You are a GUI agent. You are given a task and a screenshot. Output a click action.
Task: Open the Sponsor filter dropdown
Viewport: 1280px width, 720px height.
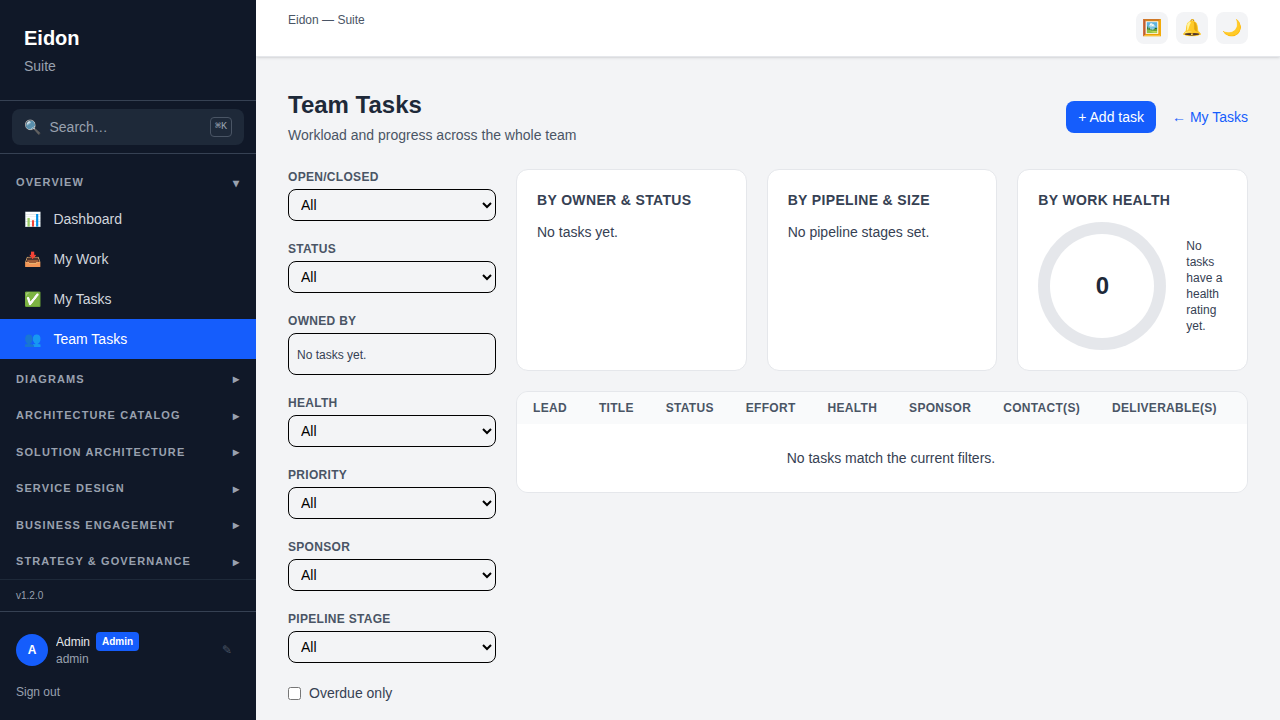pyautogui.click(x=392, y=575)
